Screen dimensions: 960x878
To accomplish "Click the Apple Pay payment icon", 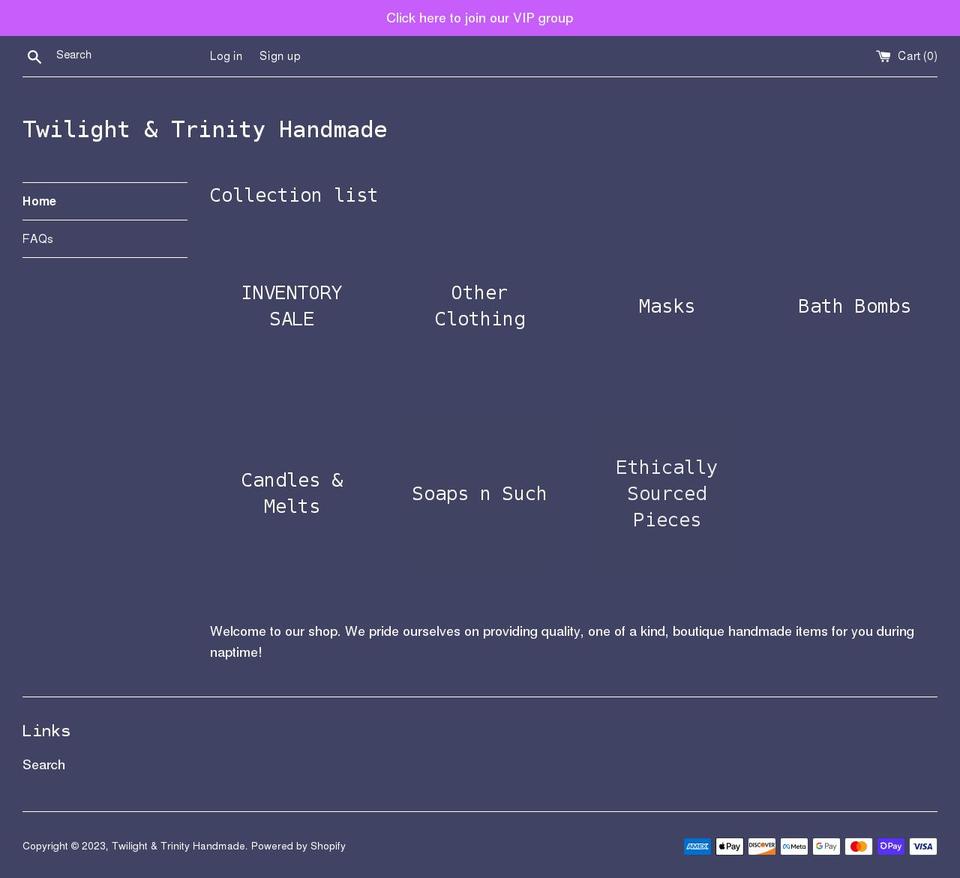I will 729,846.
